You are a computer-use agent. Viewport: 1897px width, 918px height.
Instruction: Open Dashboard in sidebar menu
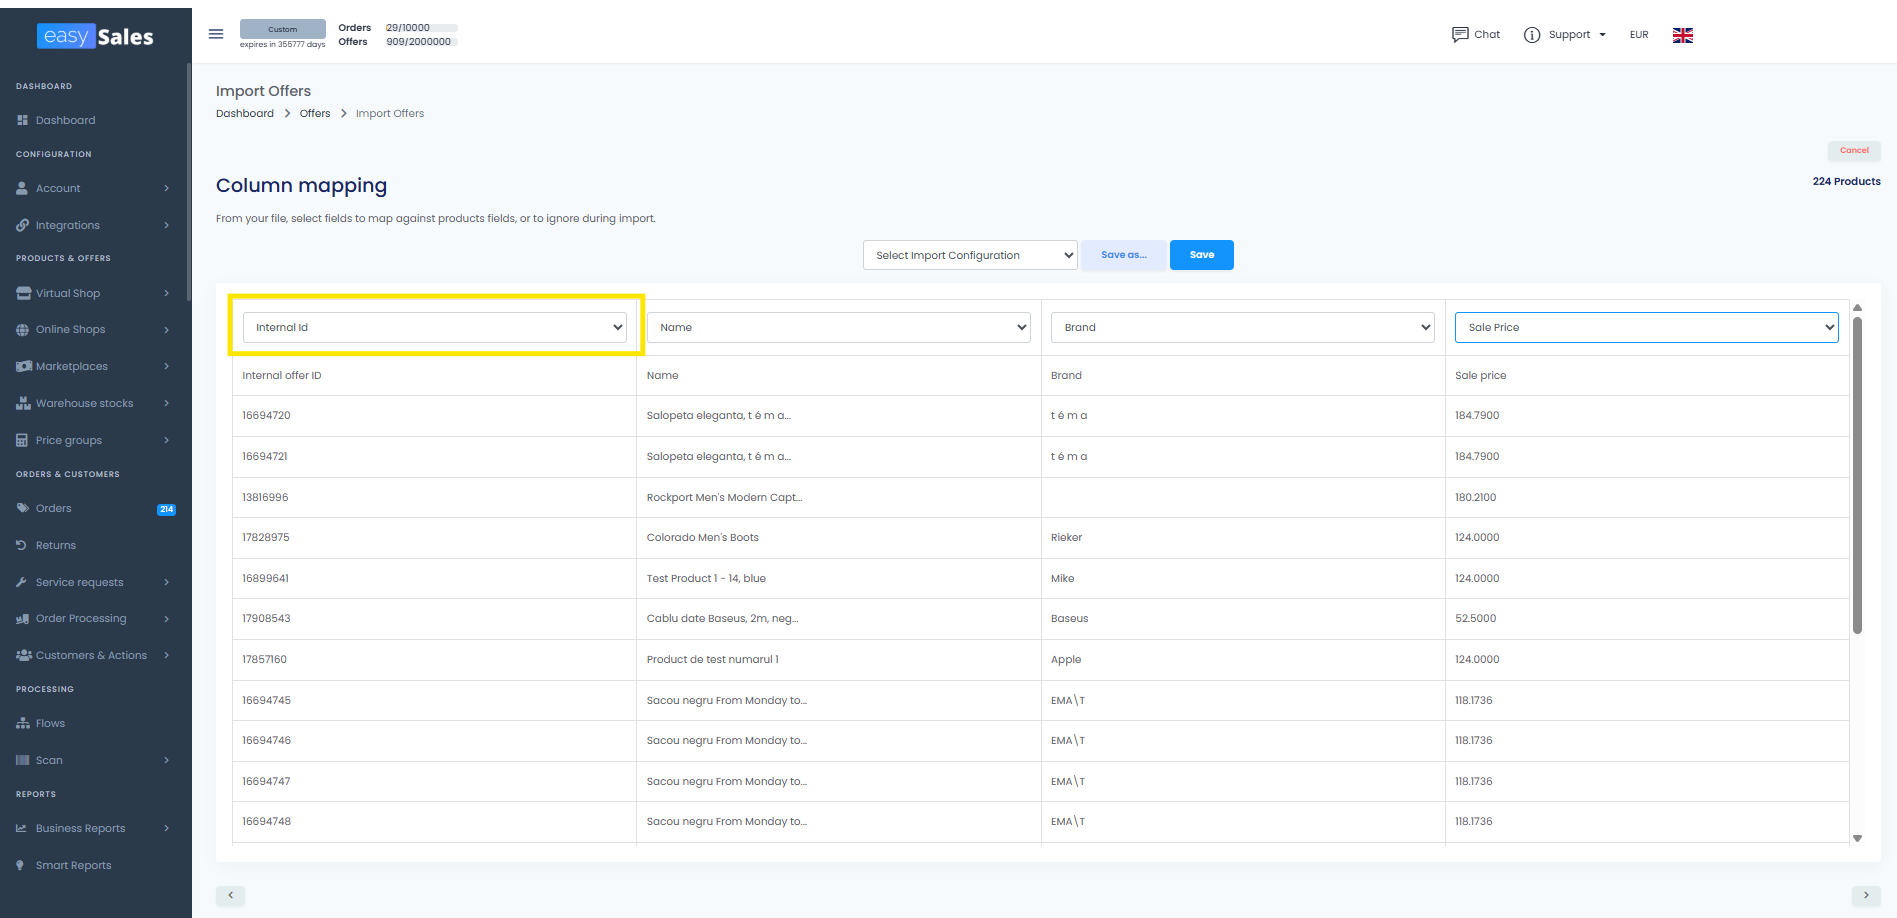click(66, 120)
